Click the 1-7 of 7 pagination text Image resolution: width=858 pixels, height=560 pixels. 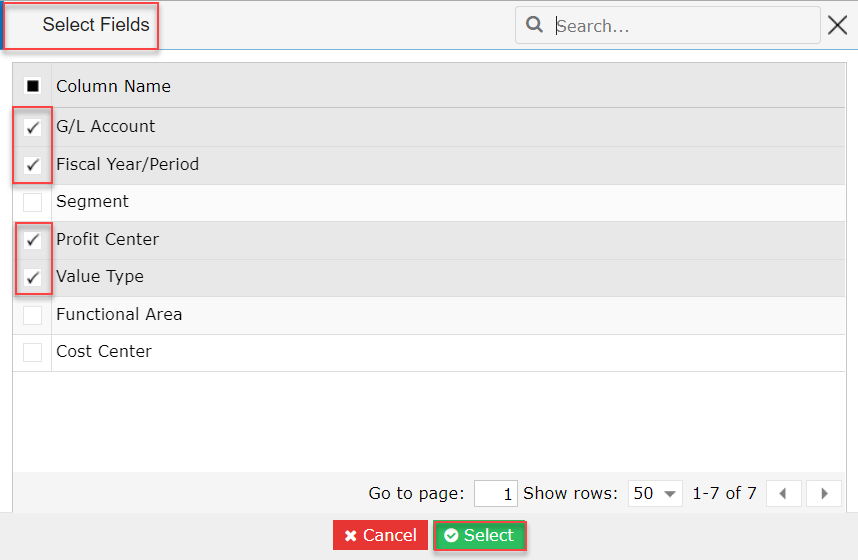click(724, 493)
